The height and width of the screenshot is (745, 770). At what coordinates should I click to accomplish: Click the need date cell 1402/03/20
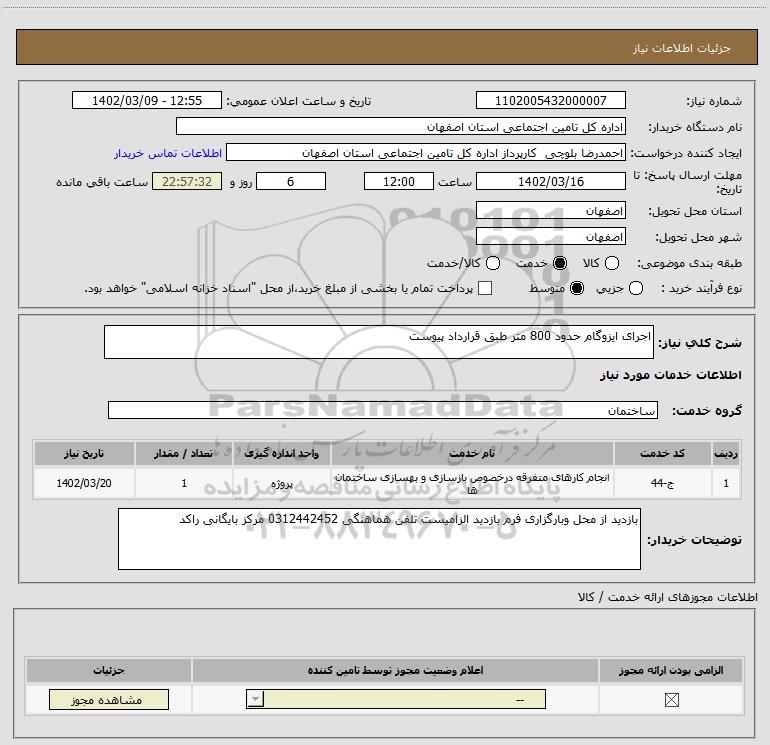(84, 483)
